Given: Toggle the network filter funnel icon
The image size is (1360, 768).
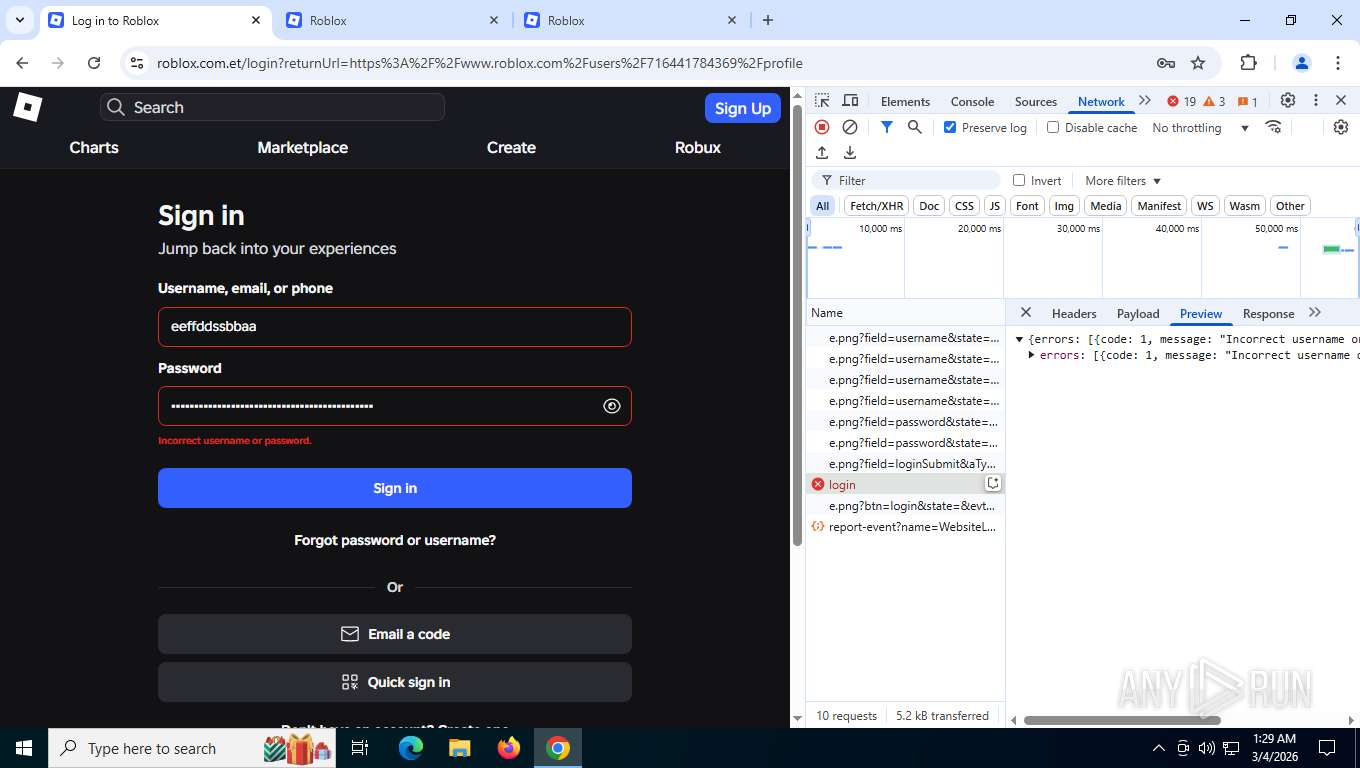Looking at the screenshot, I should click(886, 127).
